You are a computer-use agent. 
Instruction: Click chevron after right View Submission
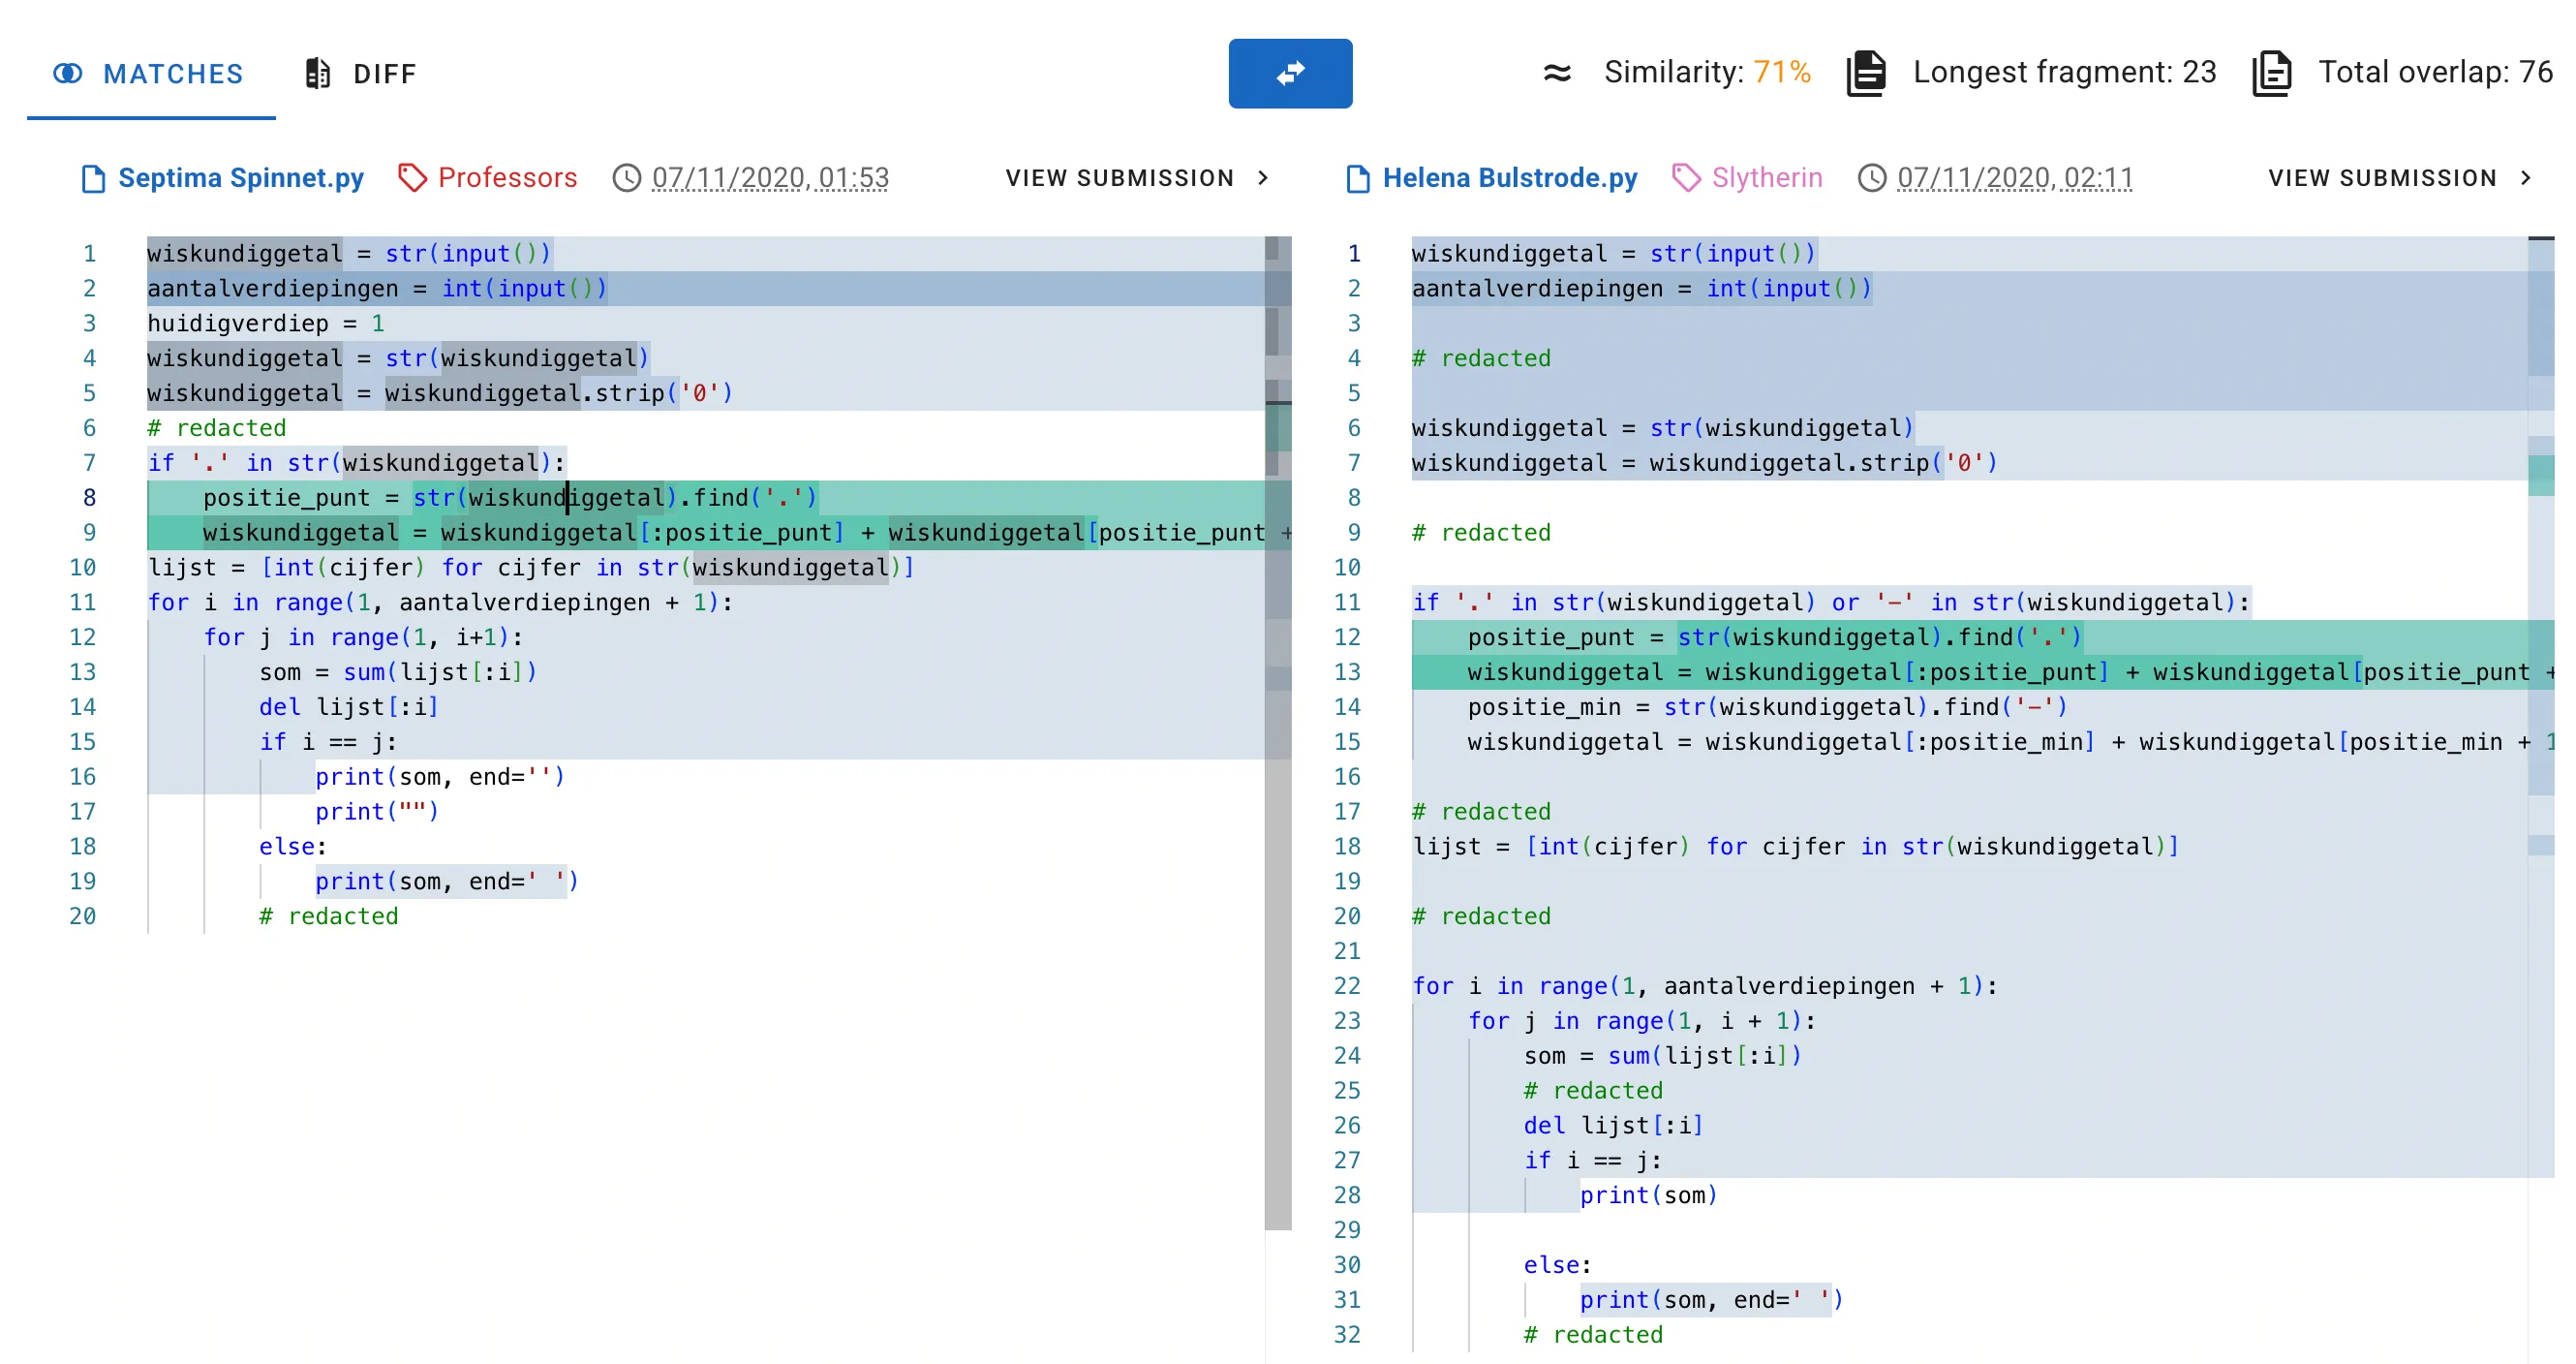pos(2525,178)
